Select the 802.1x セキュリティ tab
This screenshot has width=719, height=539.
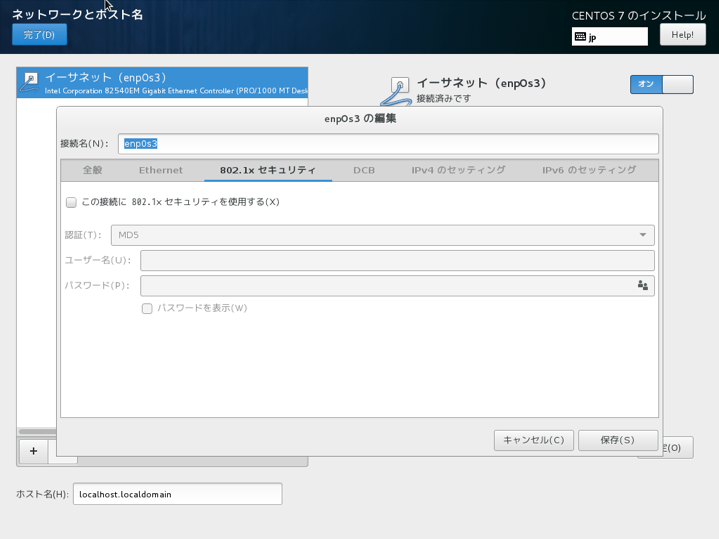(x=268, y=170)
